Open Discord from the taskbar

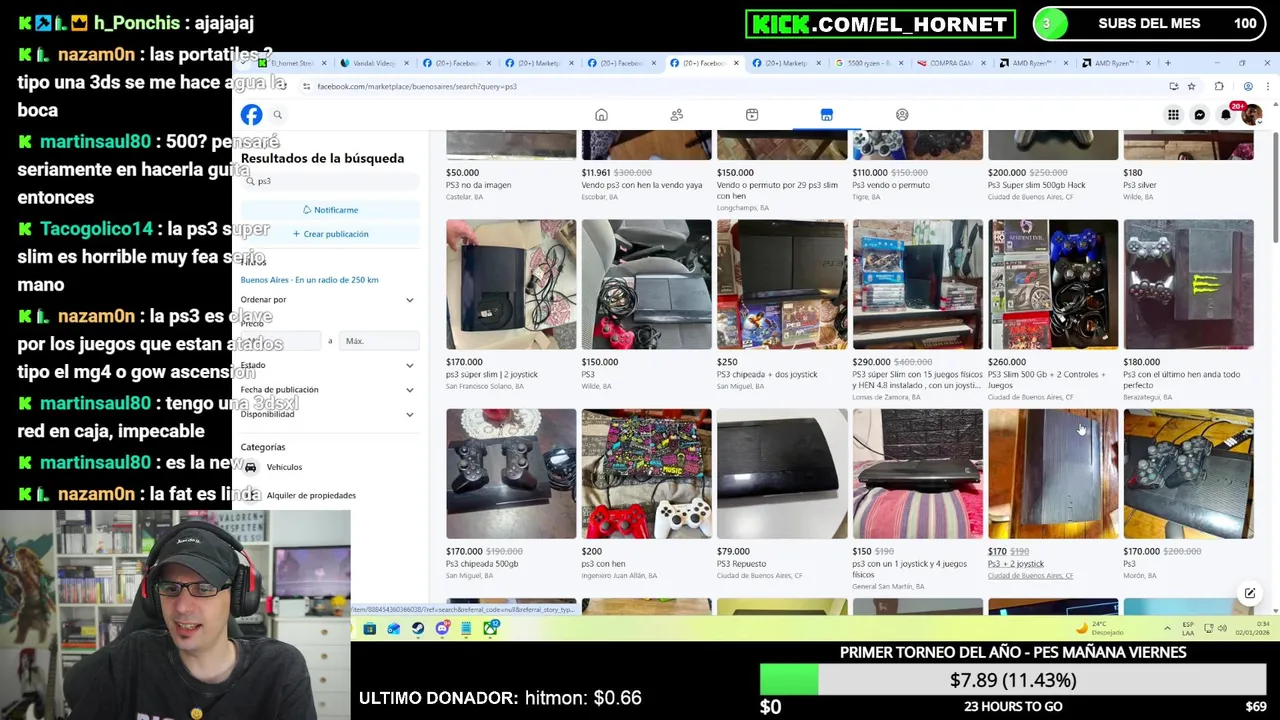click(442, 628)
